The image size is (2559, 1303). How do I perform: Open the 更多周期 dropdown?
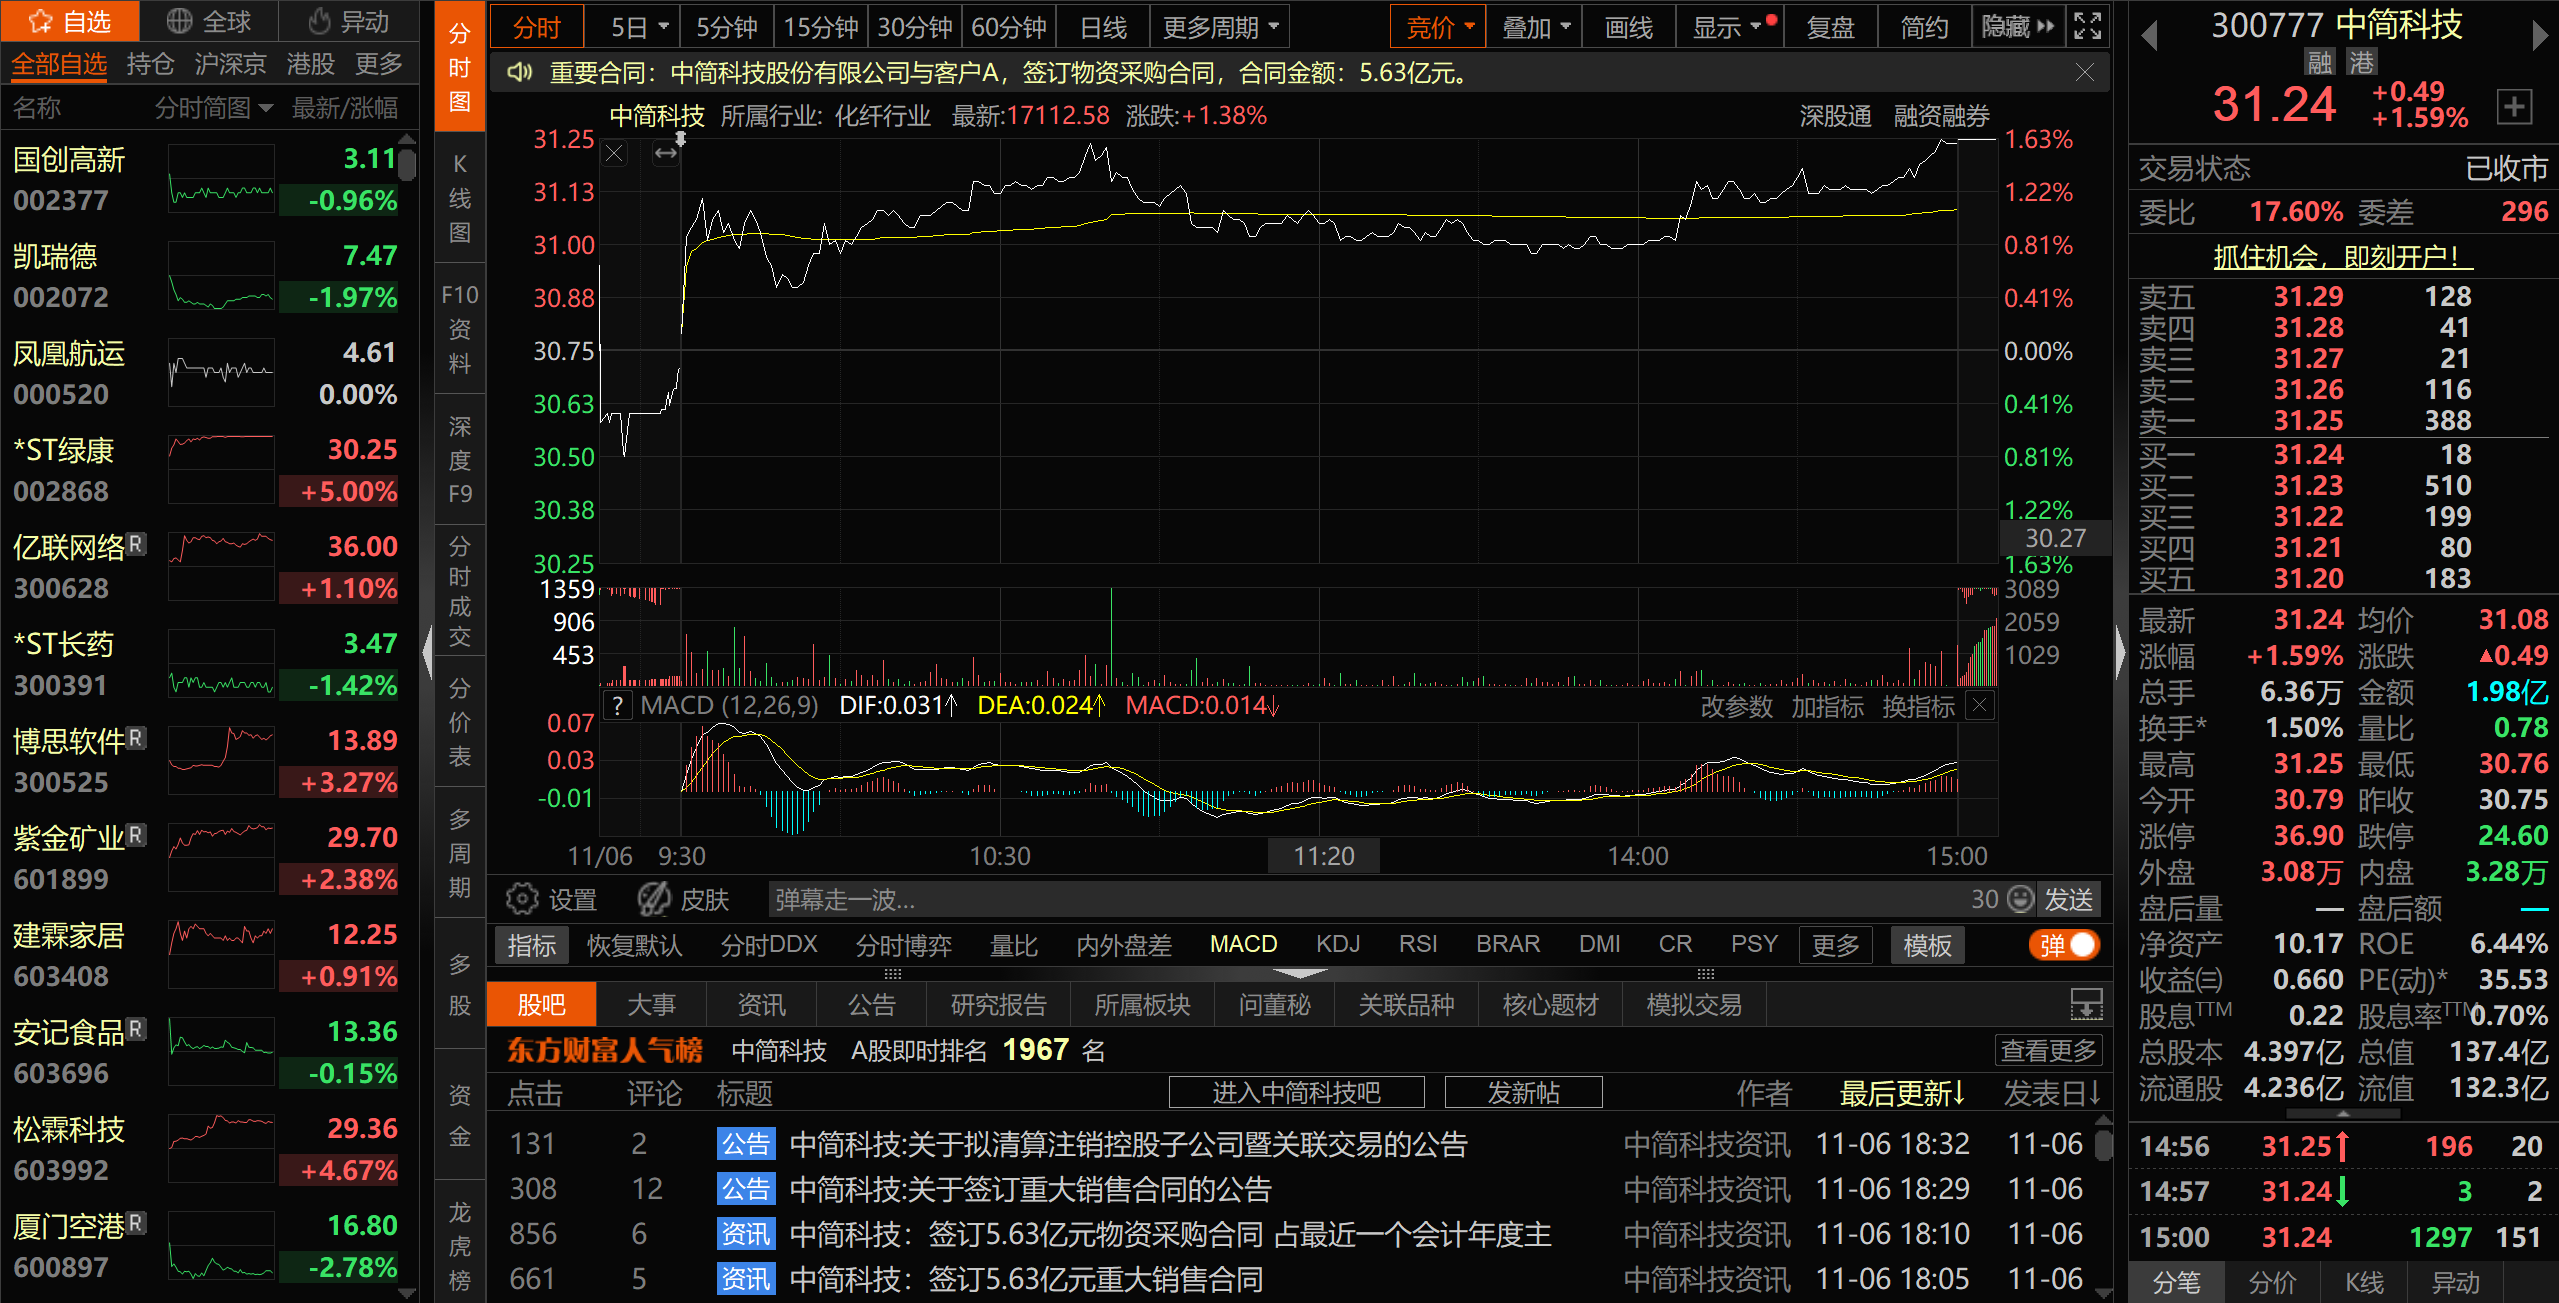click(1219, 27)
